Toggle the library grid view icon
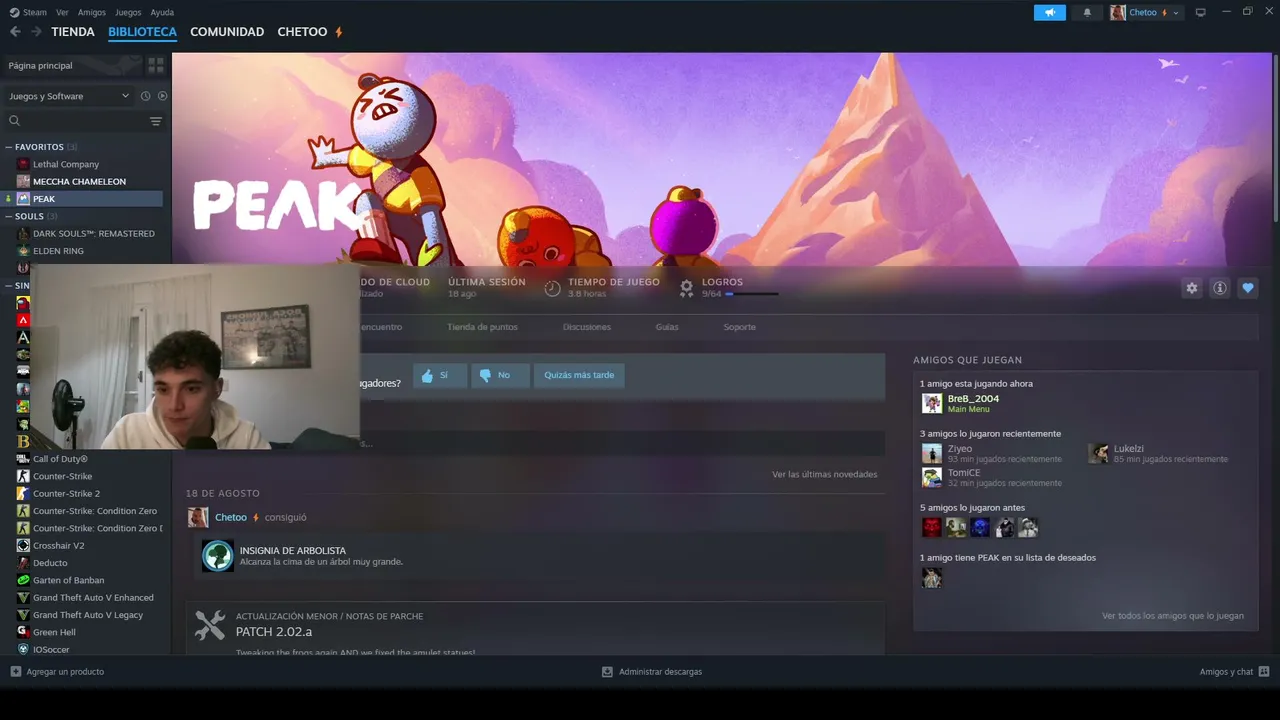Screen dimensions: 1280x720 coord(156,65)
